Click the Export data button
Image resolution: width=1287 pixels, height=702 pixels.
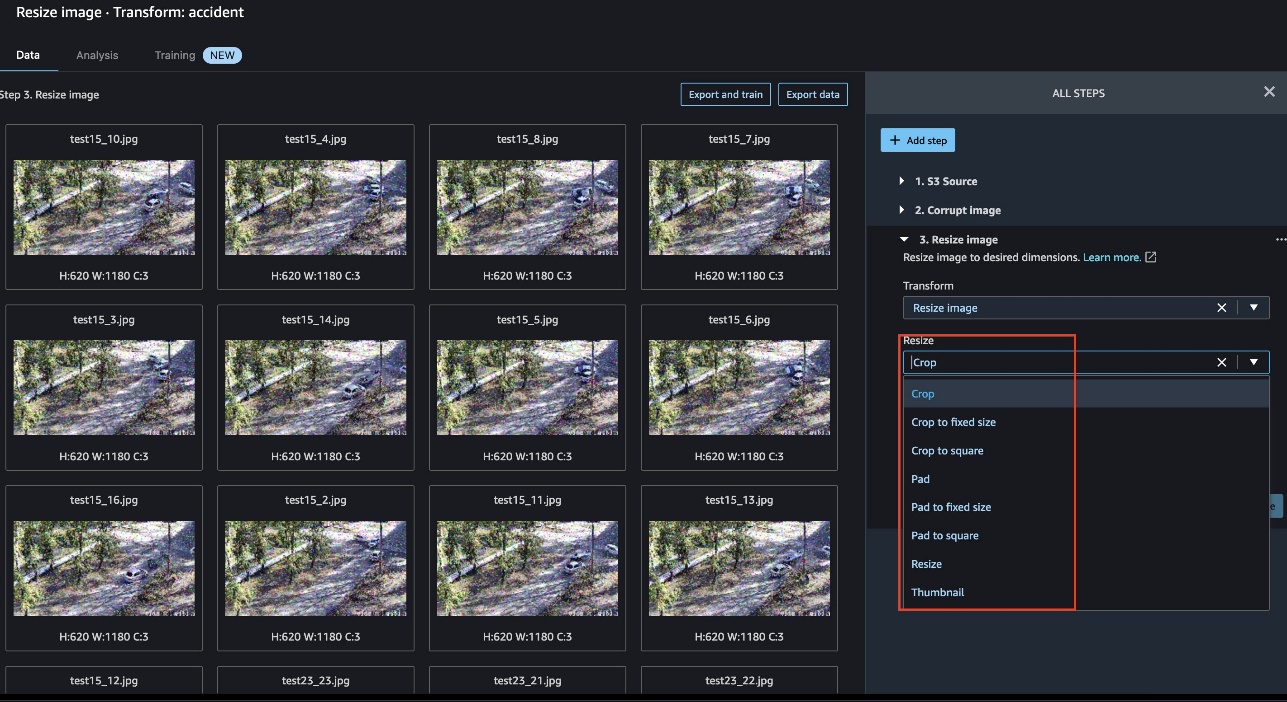(813, 95)
